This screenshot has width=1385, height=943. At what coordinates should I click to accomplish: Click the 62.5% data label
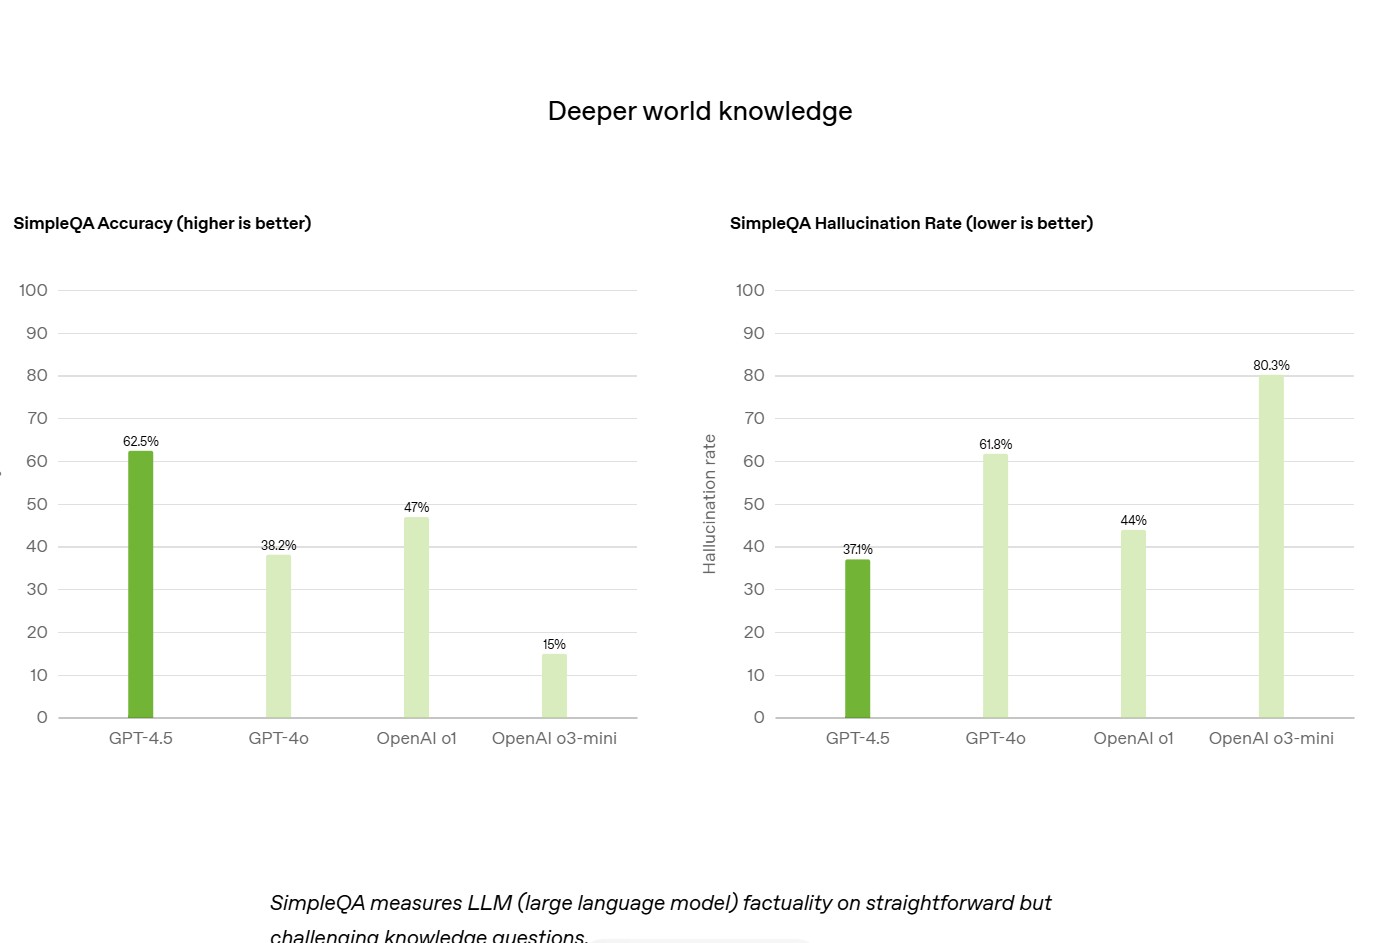[x=141, y=441]
